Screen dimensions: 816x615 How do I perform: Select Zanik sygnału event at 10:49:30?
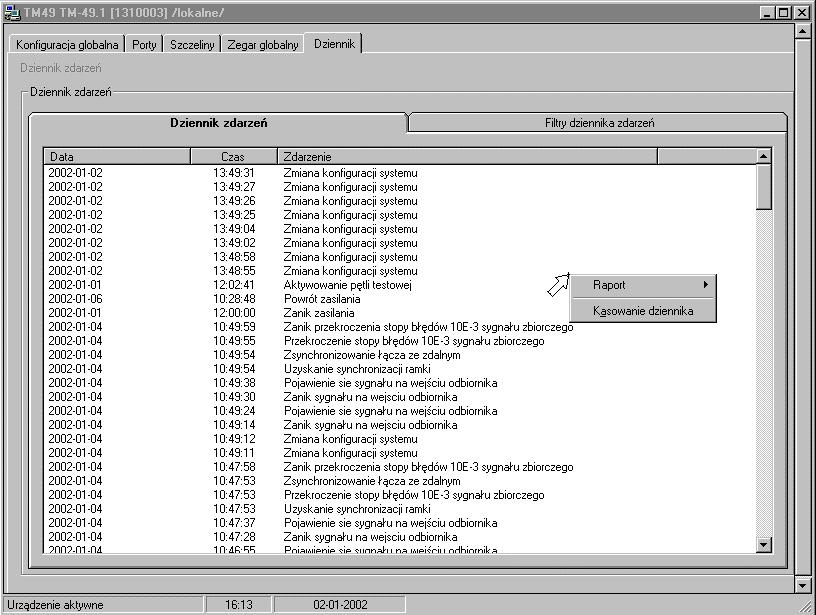[x=400, y=398]
